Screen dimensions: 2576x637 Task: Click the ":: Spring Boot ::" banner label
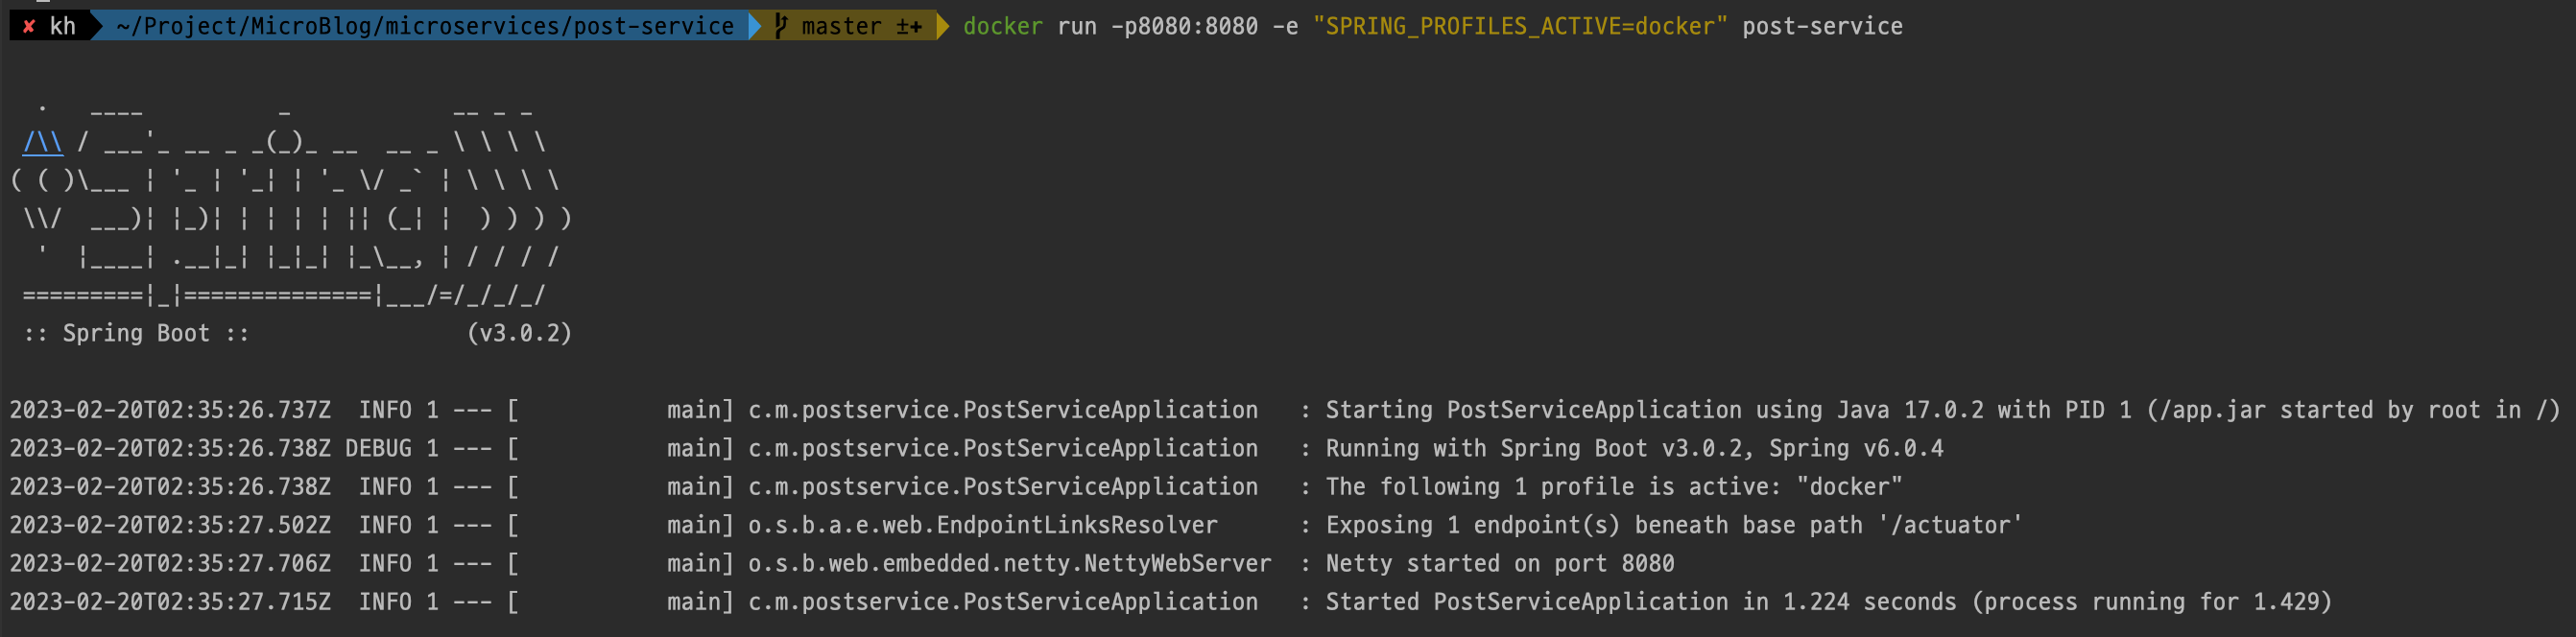tap(136, 333)
